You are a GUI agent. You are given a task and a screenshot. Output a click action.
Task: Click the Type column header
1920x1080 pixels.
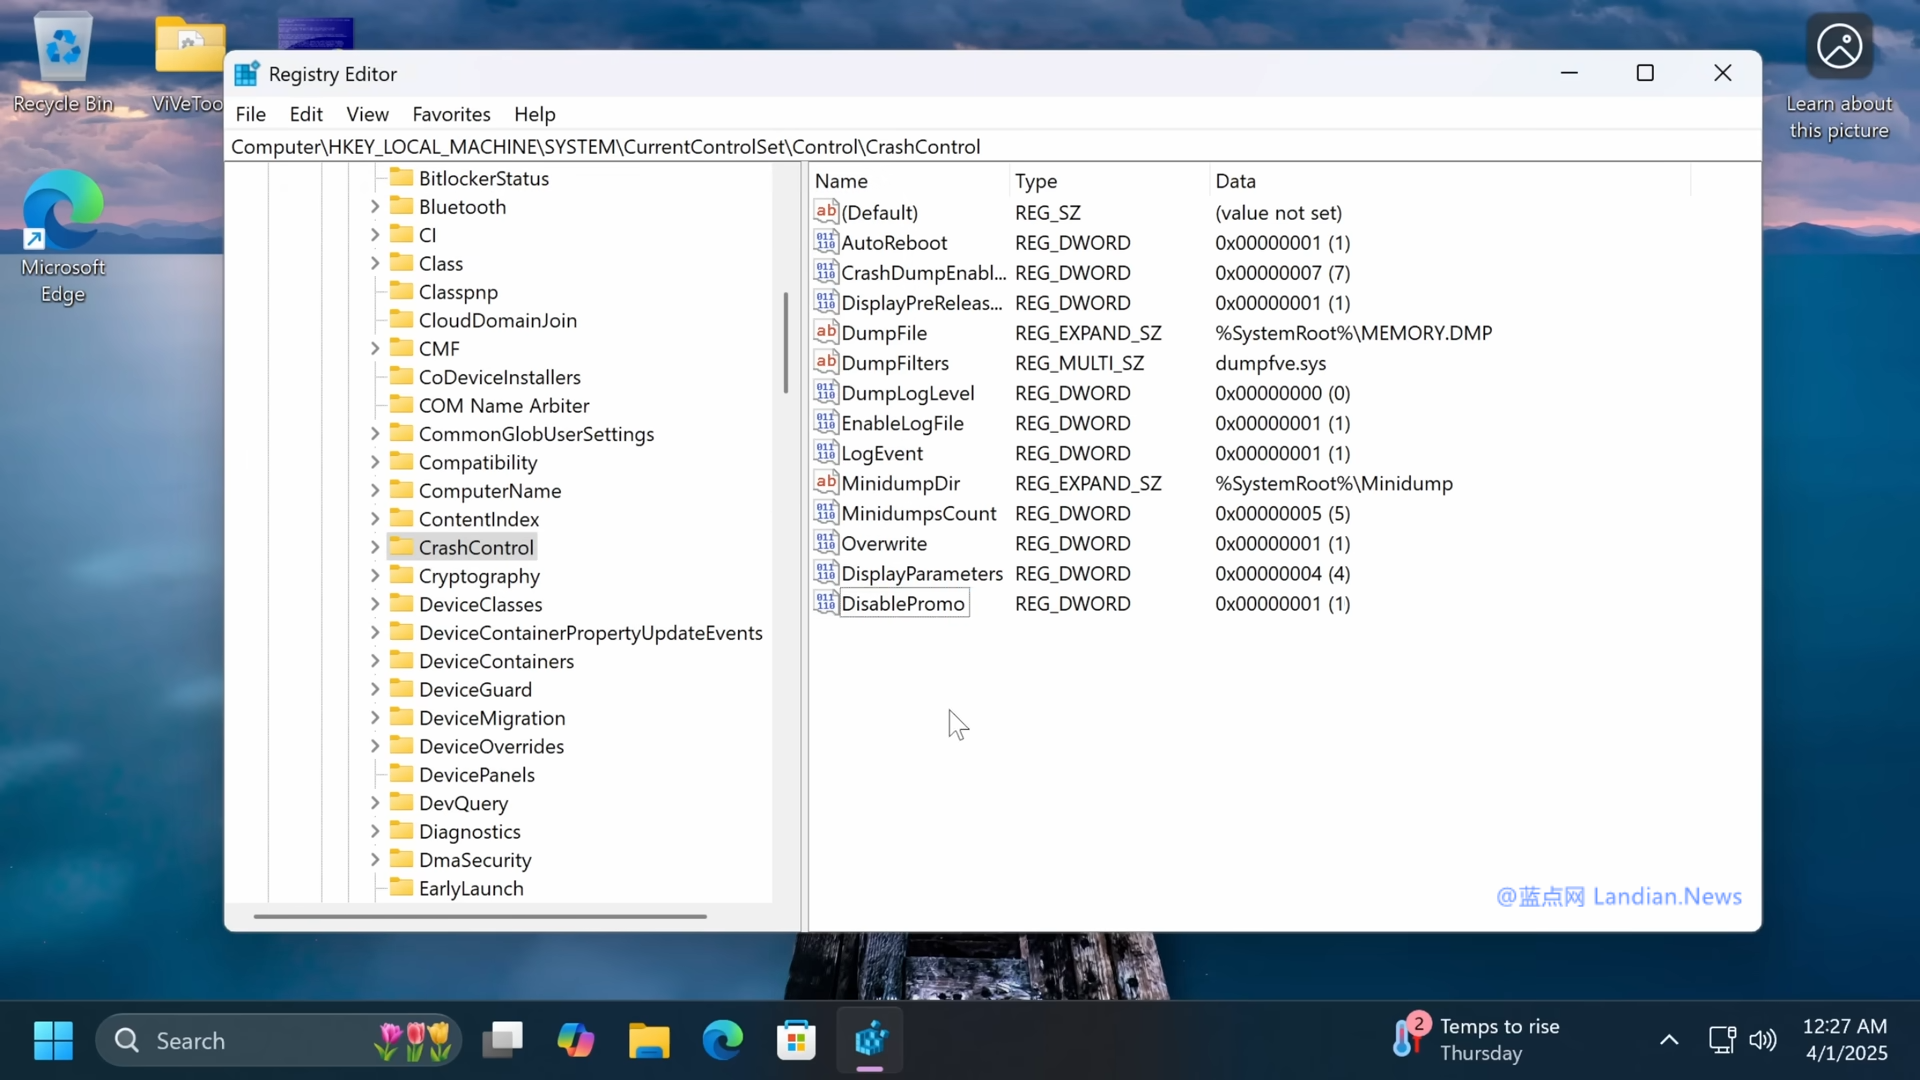[x=1109, y=181]
